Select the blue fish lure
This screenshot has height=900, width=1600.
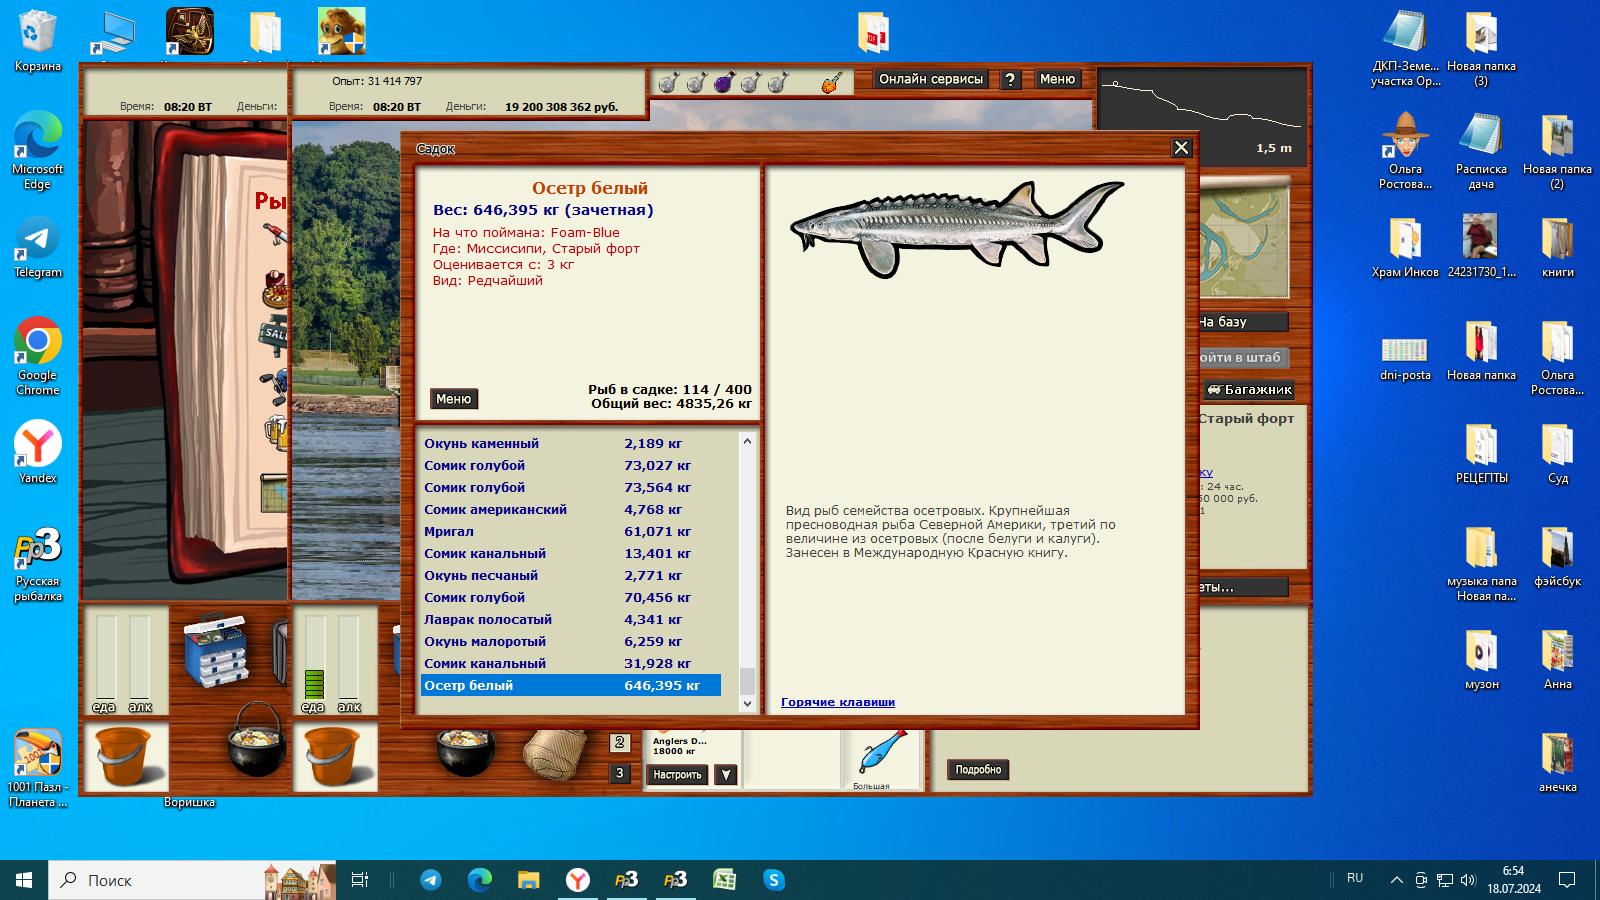[882, 752]
